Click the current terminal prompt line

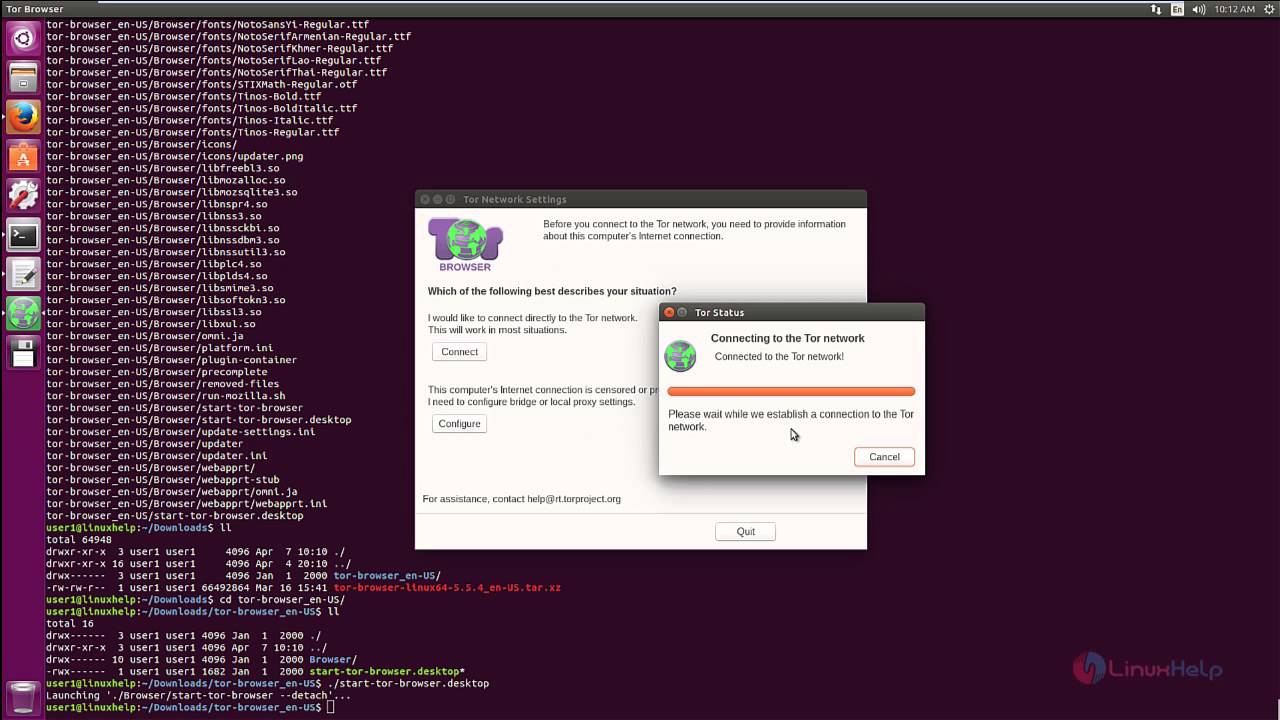pos(190,708)
